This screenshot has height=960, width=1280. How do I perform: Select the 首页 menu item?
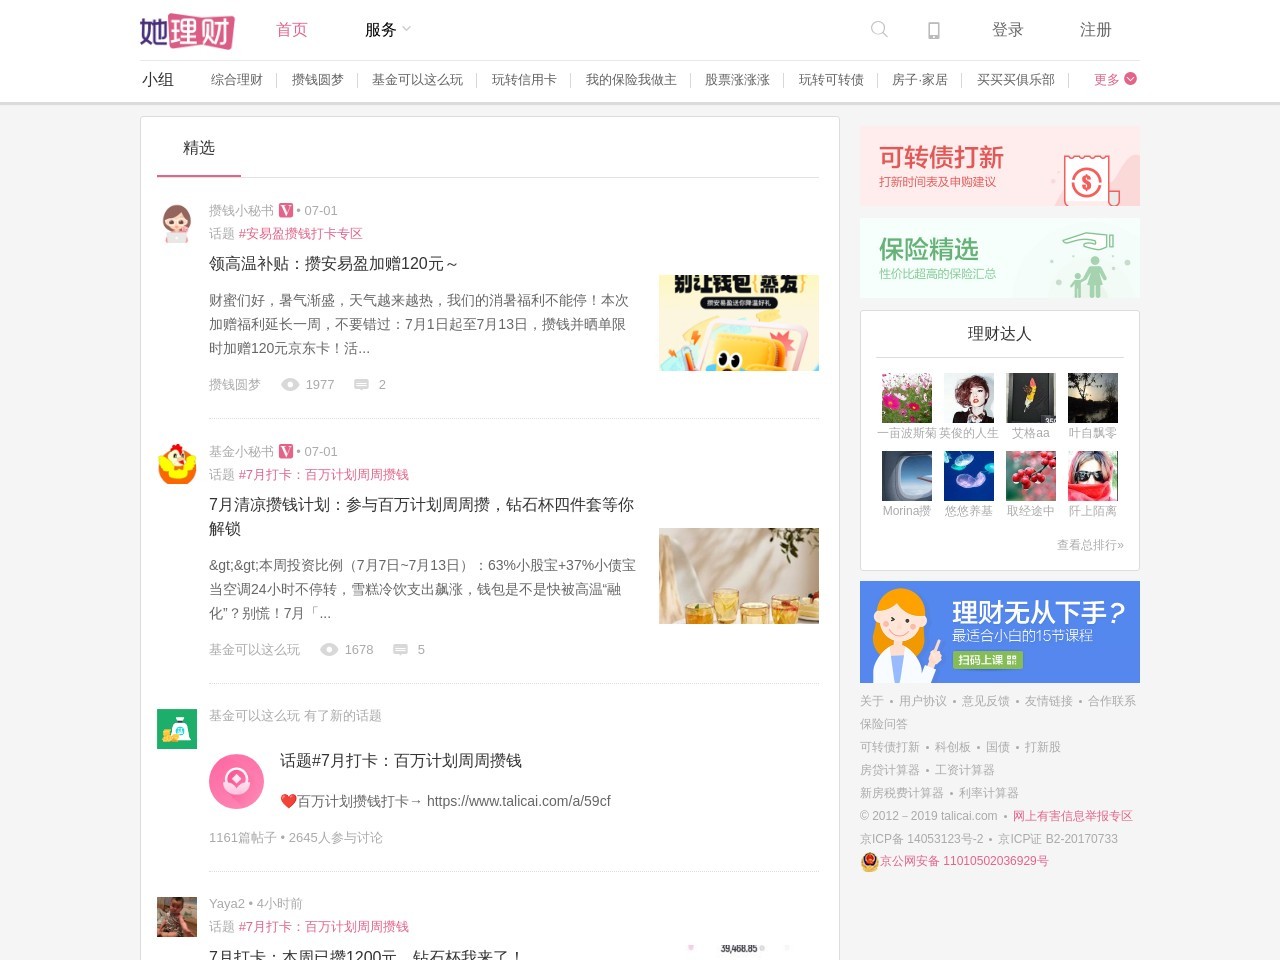[291, 30]
